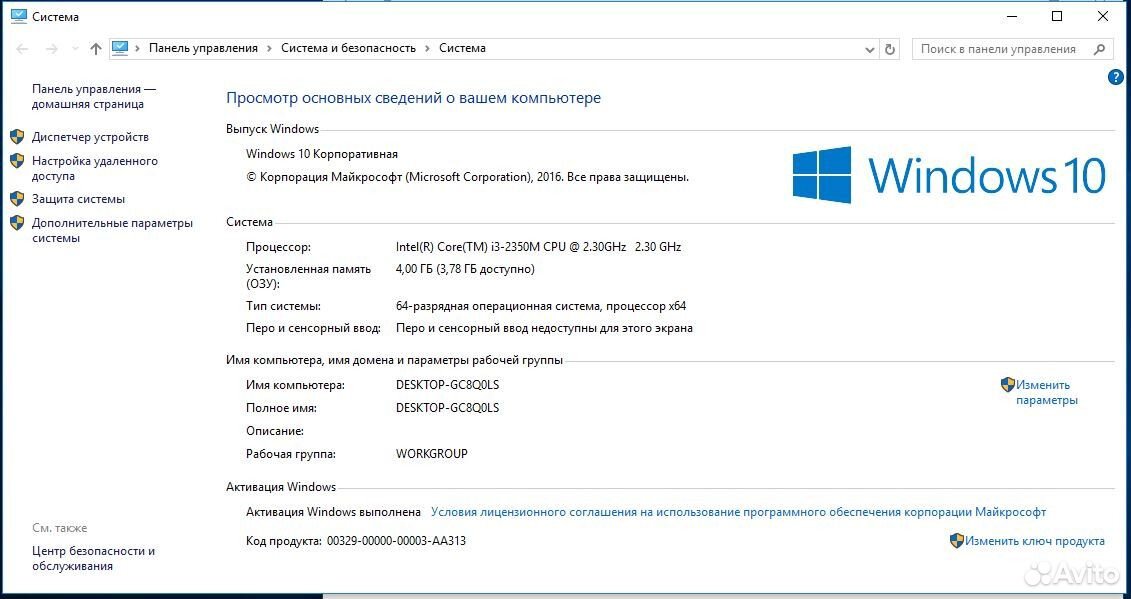The width and height of the screenshot is (1131, 599).
Task: Click full name value beside Полное имя
Action: tap(447, 408)
